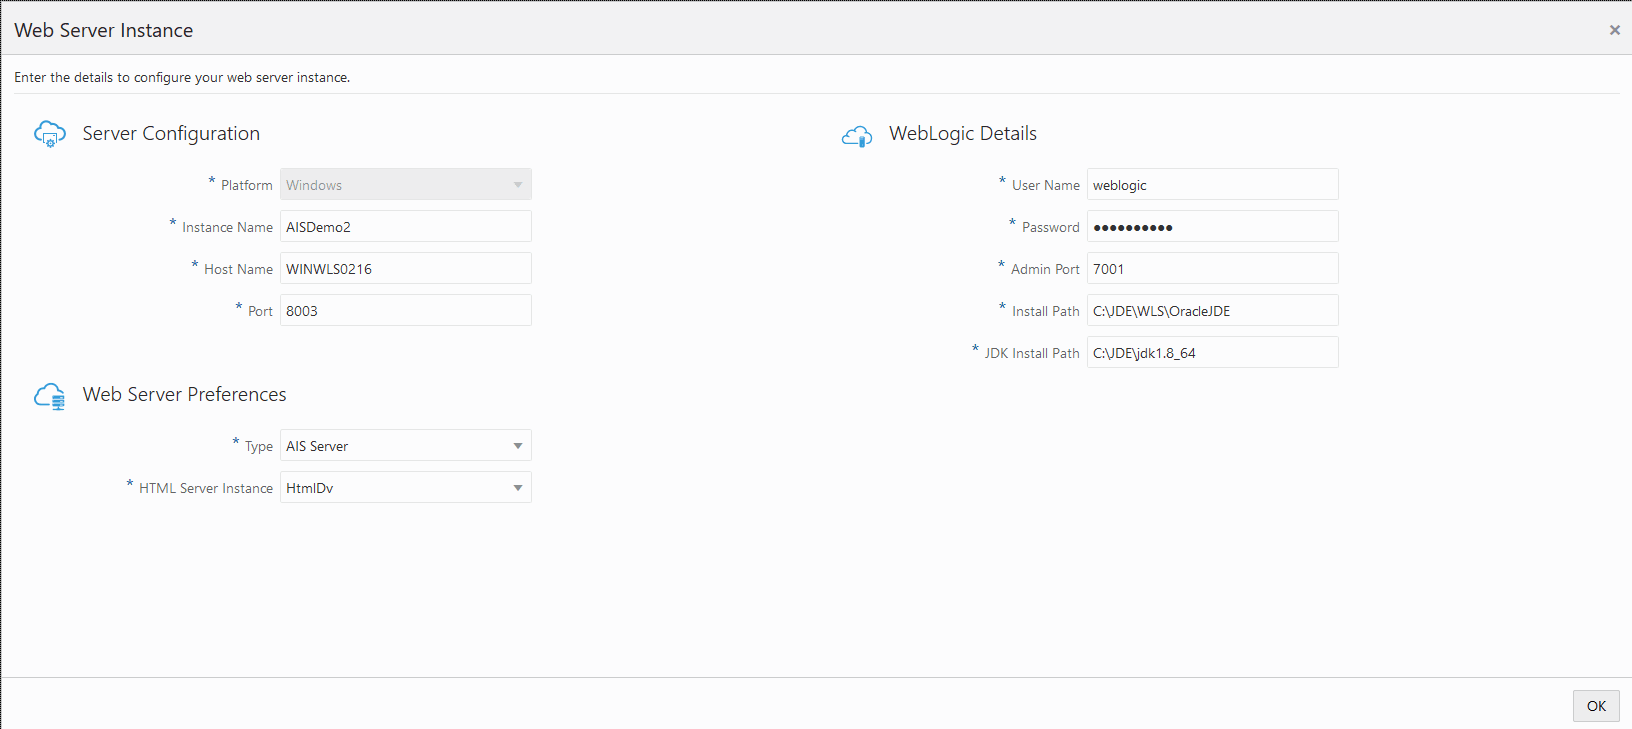
Task: Close the Web Server Instance dialog
Action: (x=1614, y=30)
